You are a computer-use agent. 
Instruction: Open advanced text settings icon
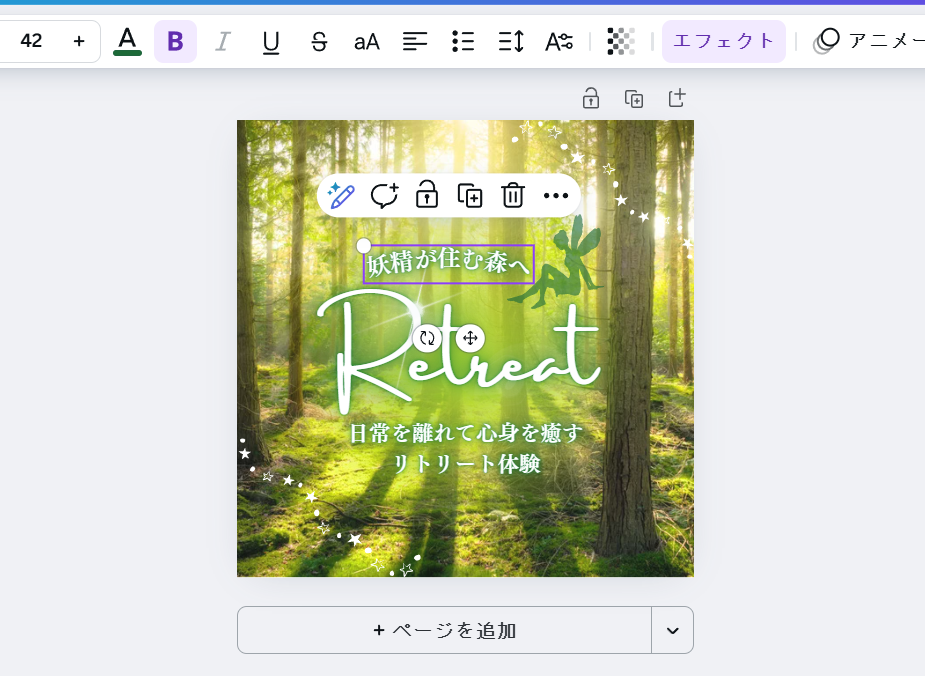[559, 41]
